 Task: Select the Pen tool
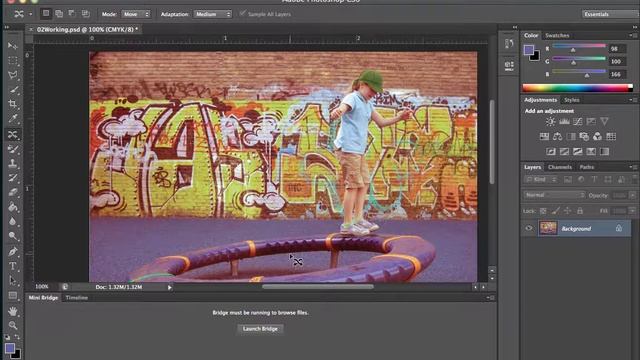tap(13, 251)
